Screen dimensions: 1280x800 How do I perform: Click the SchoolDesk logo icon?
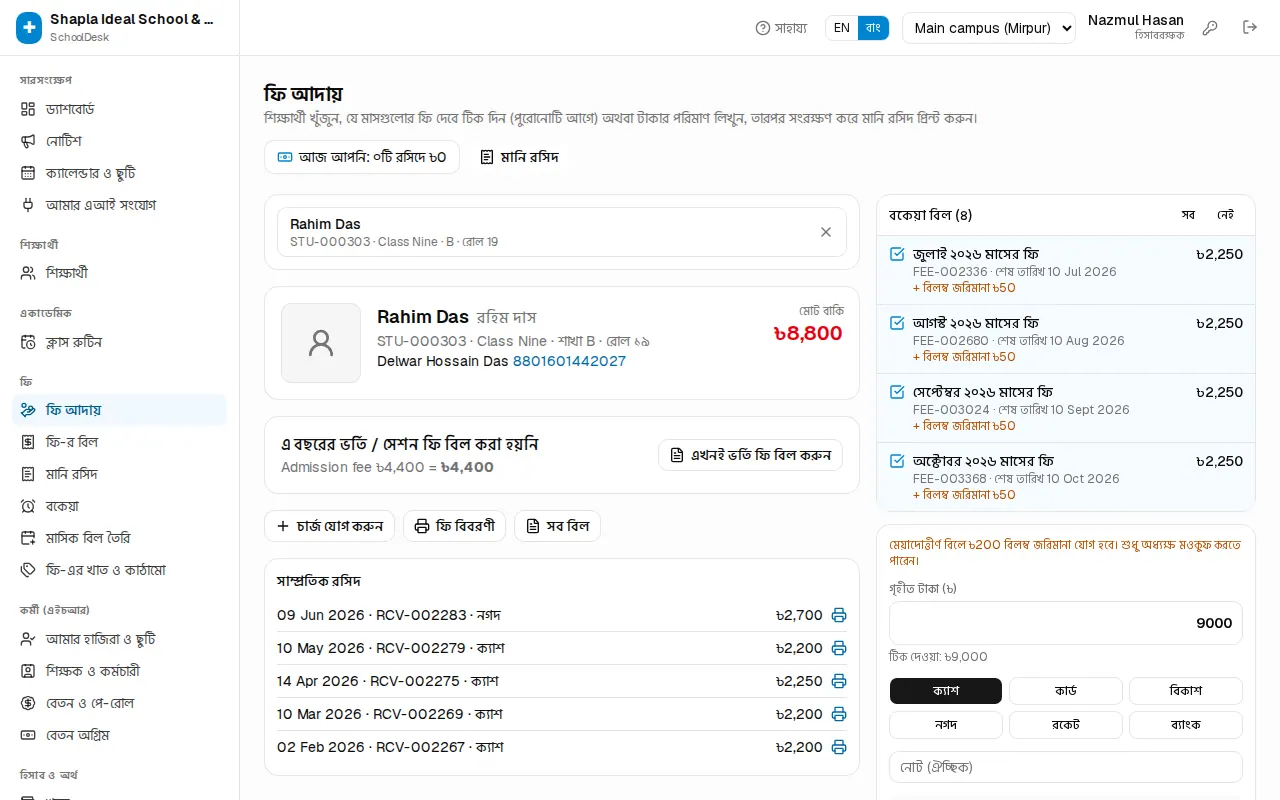(29, 28)
